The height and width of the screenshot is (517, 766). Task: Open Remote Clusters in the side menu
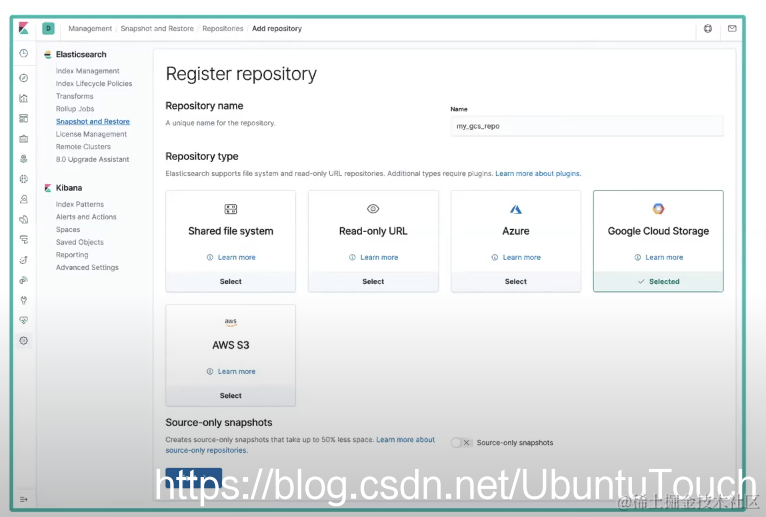83,147
